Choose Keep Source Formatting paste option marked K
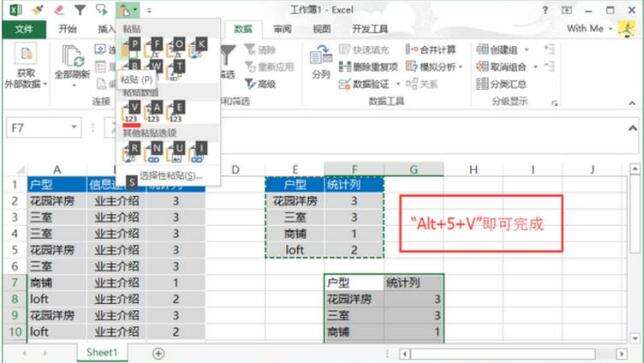Image resolution: width=644 pixels, height=363 pixels. [197, 48]
